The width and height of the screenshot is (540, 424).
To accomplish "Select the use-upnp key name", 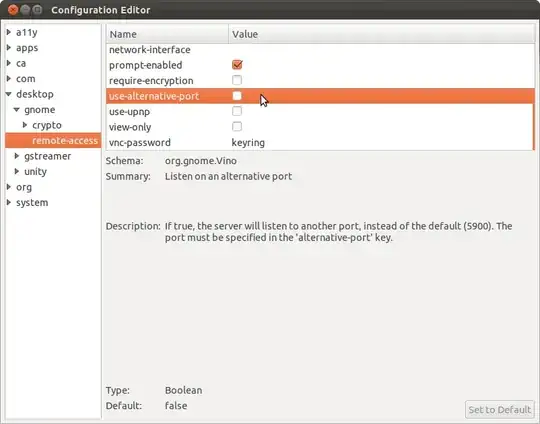I will coord(129,112).
